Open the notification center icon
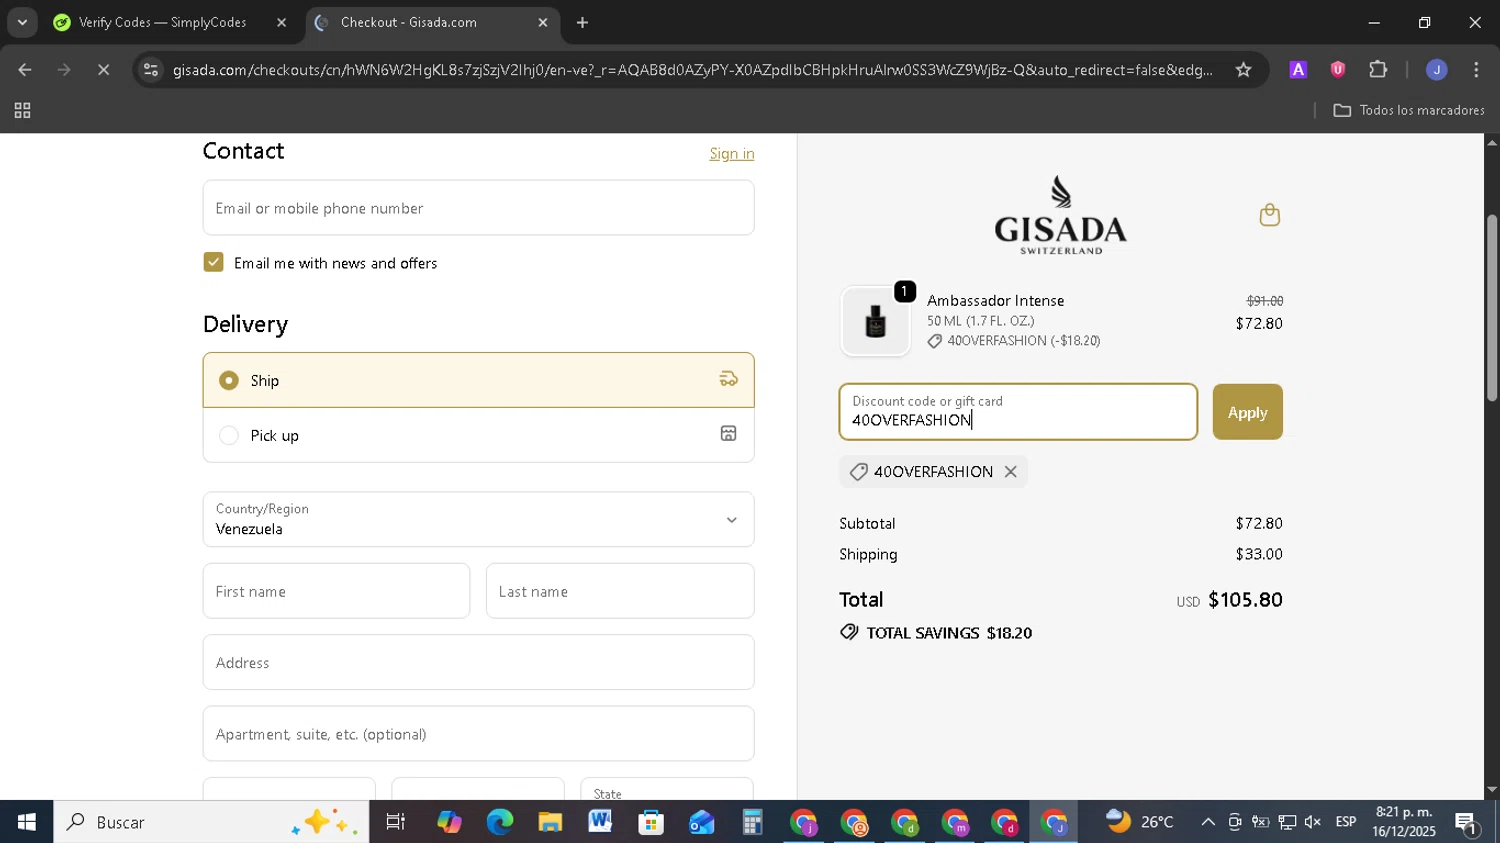1500x843 pixels. 1466,824
